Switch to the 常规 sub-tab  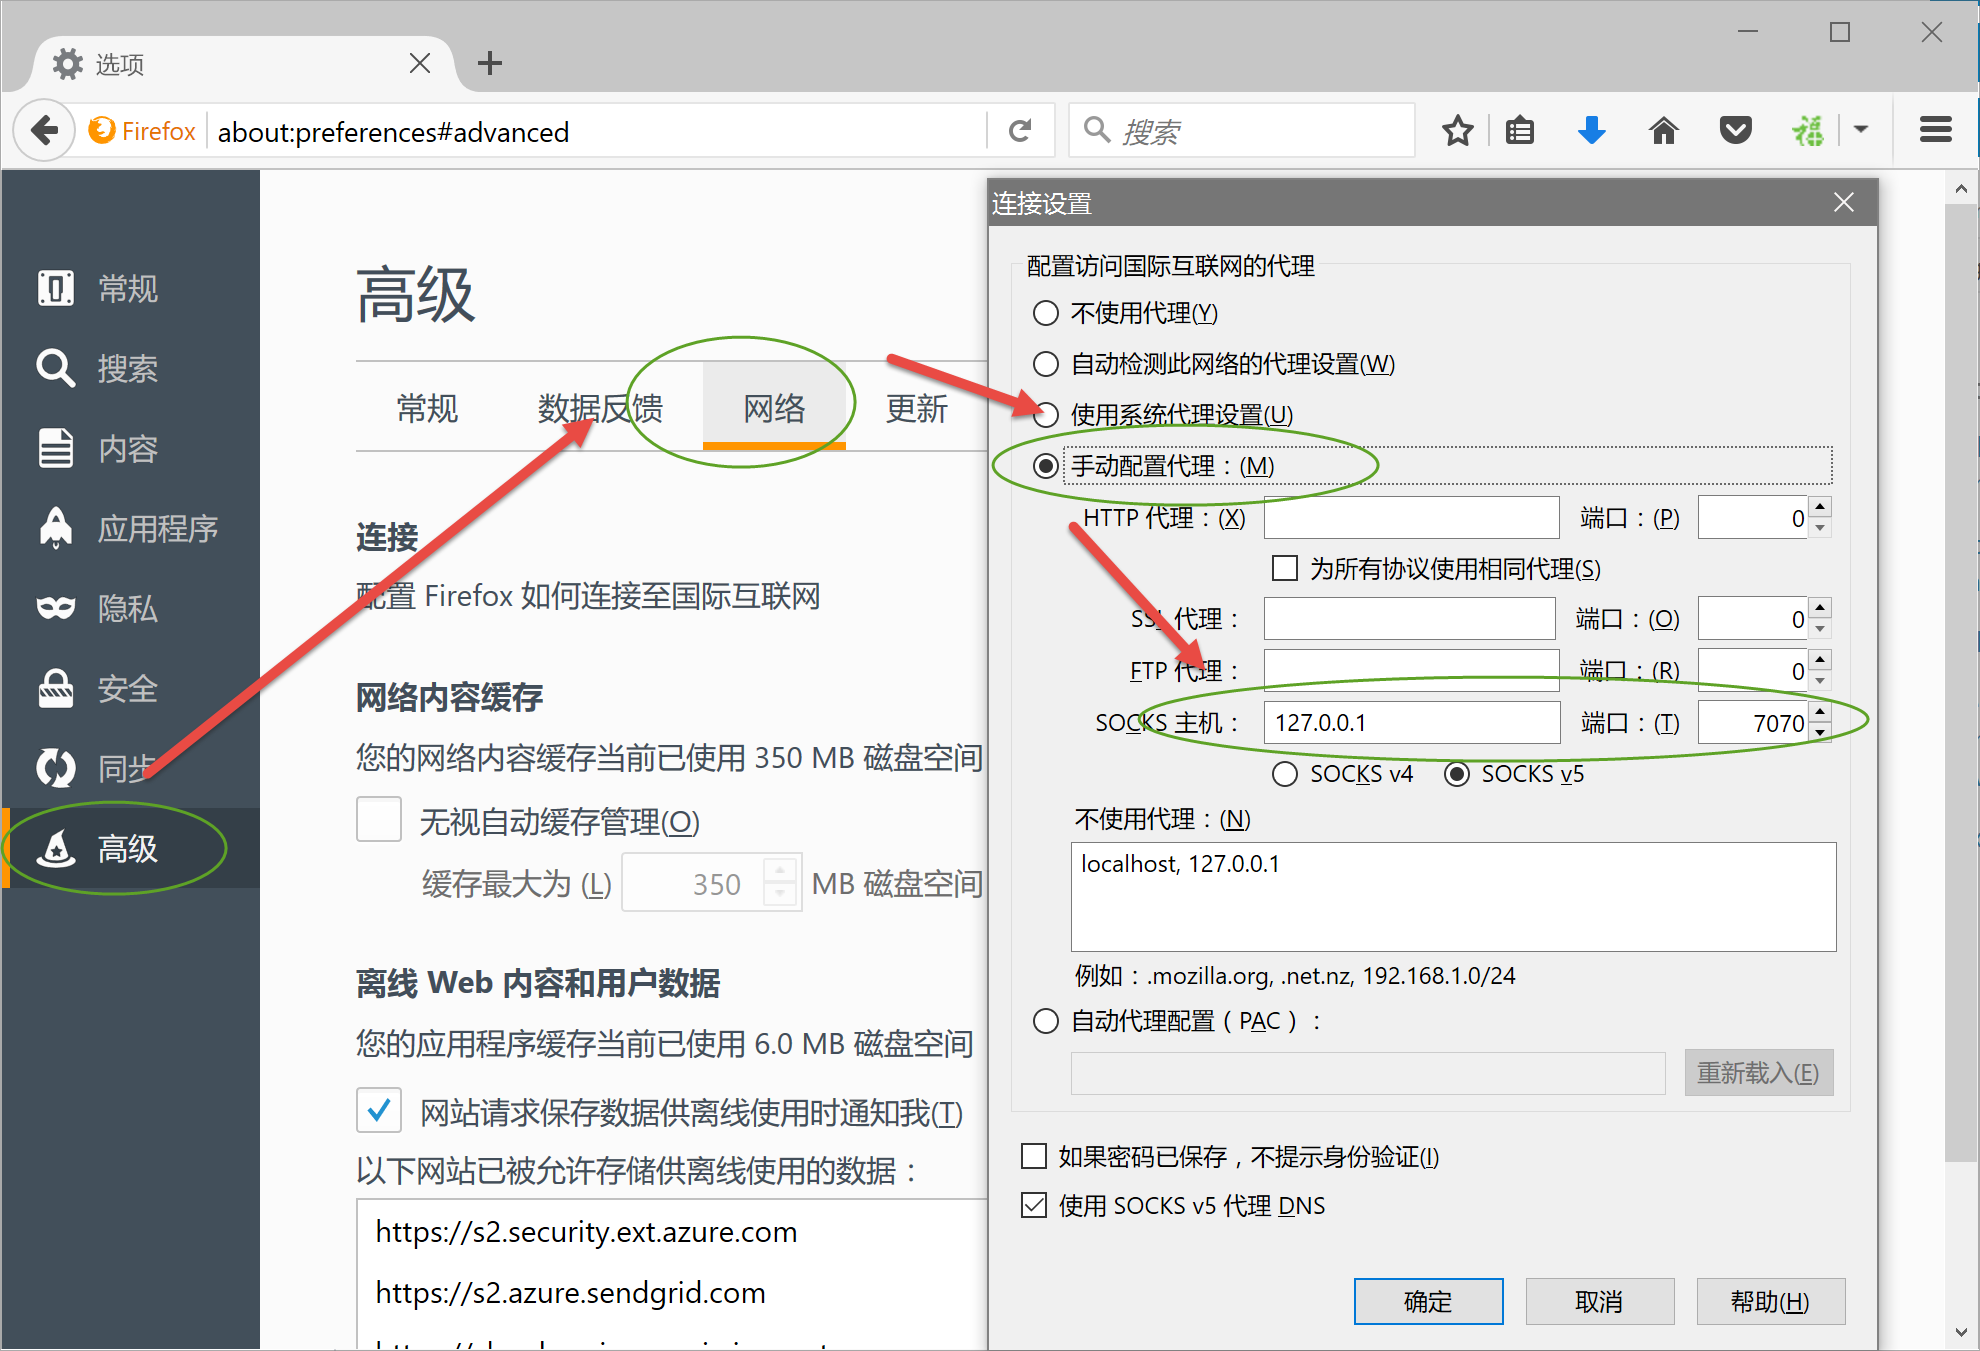pyautogui.click(x=427, y=409)
